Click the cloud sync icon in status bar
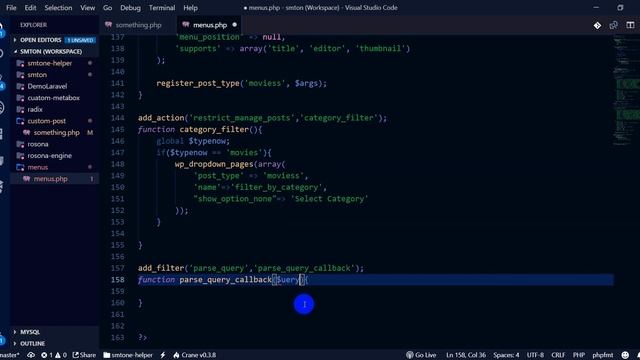 [31, 355]
